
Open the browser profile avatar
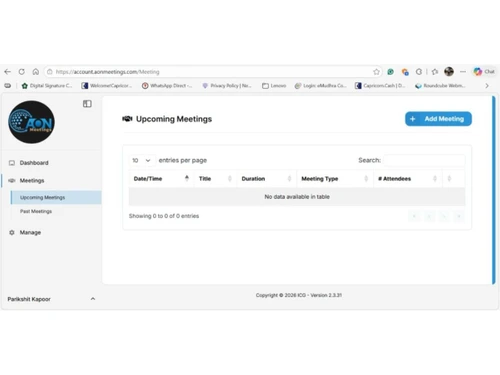point(449,71)
